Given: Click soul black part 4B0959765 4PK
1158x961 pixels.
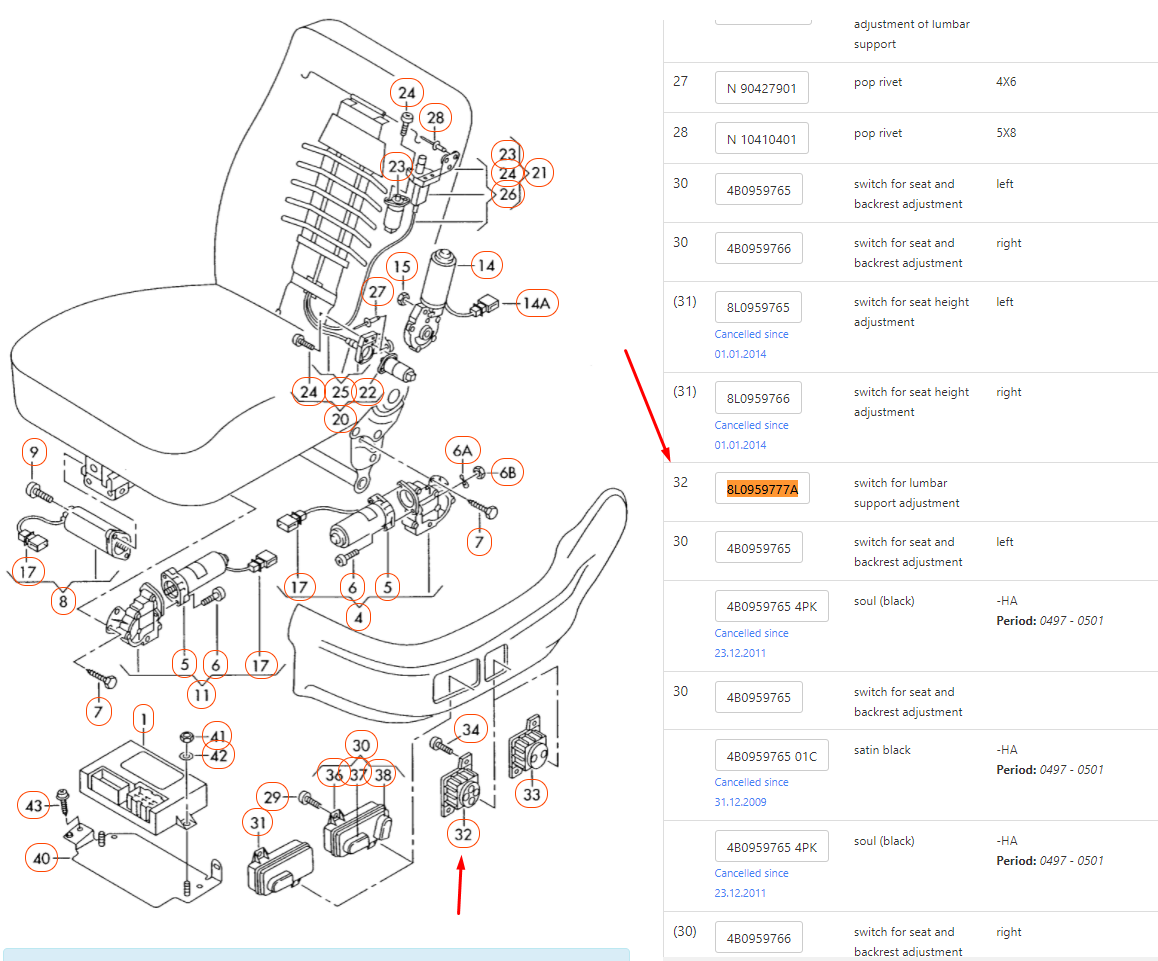Looking at the screenshot, I should click(771, 605).
